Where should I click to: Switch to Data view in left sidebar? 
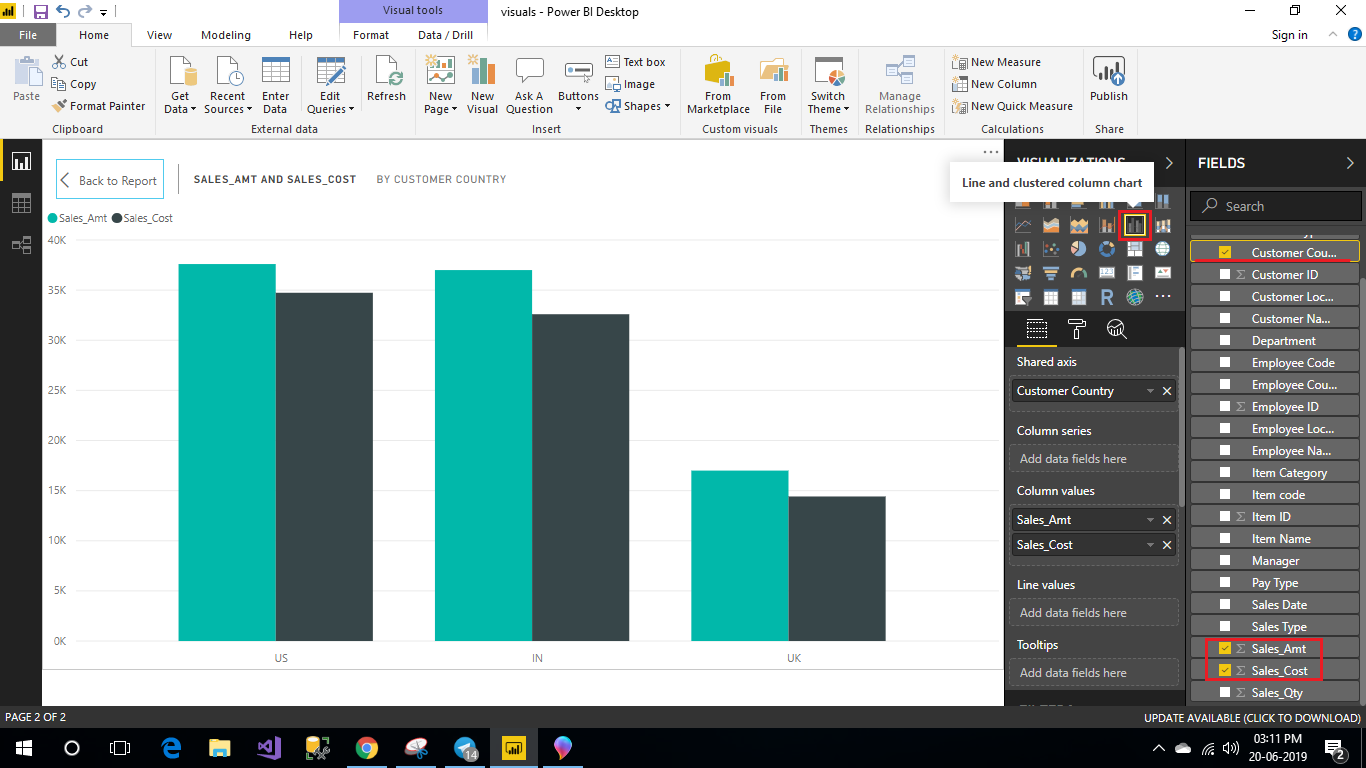pyautogui.click(x=21, y=203)
